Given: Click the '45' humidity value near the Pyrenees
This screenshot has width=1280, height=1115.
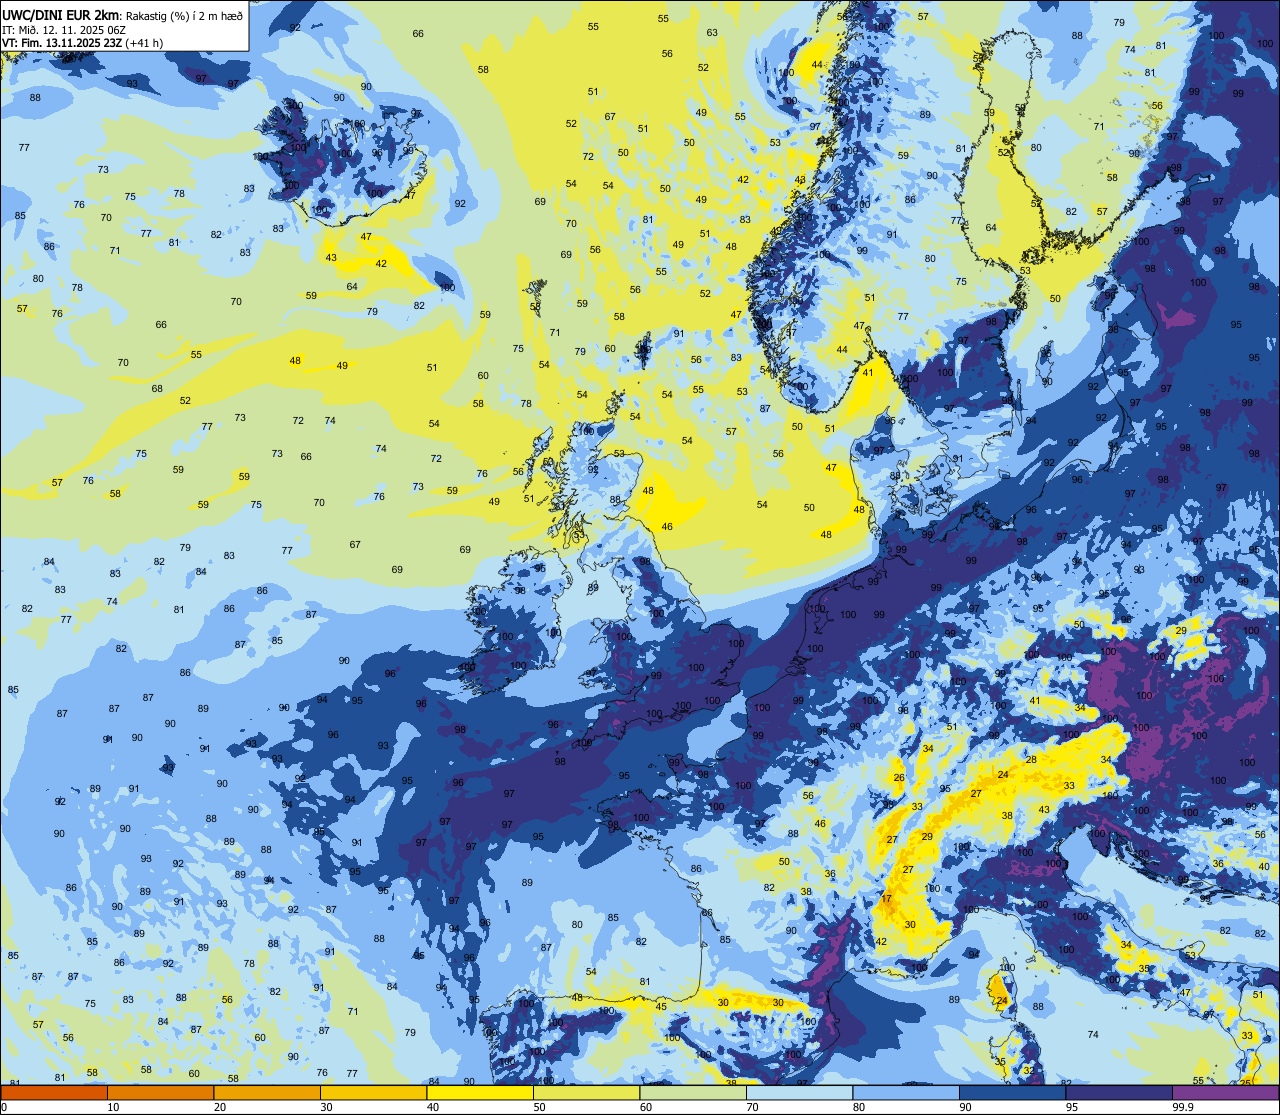Looking at the screenshot, I should (x=661, y=1006).
